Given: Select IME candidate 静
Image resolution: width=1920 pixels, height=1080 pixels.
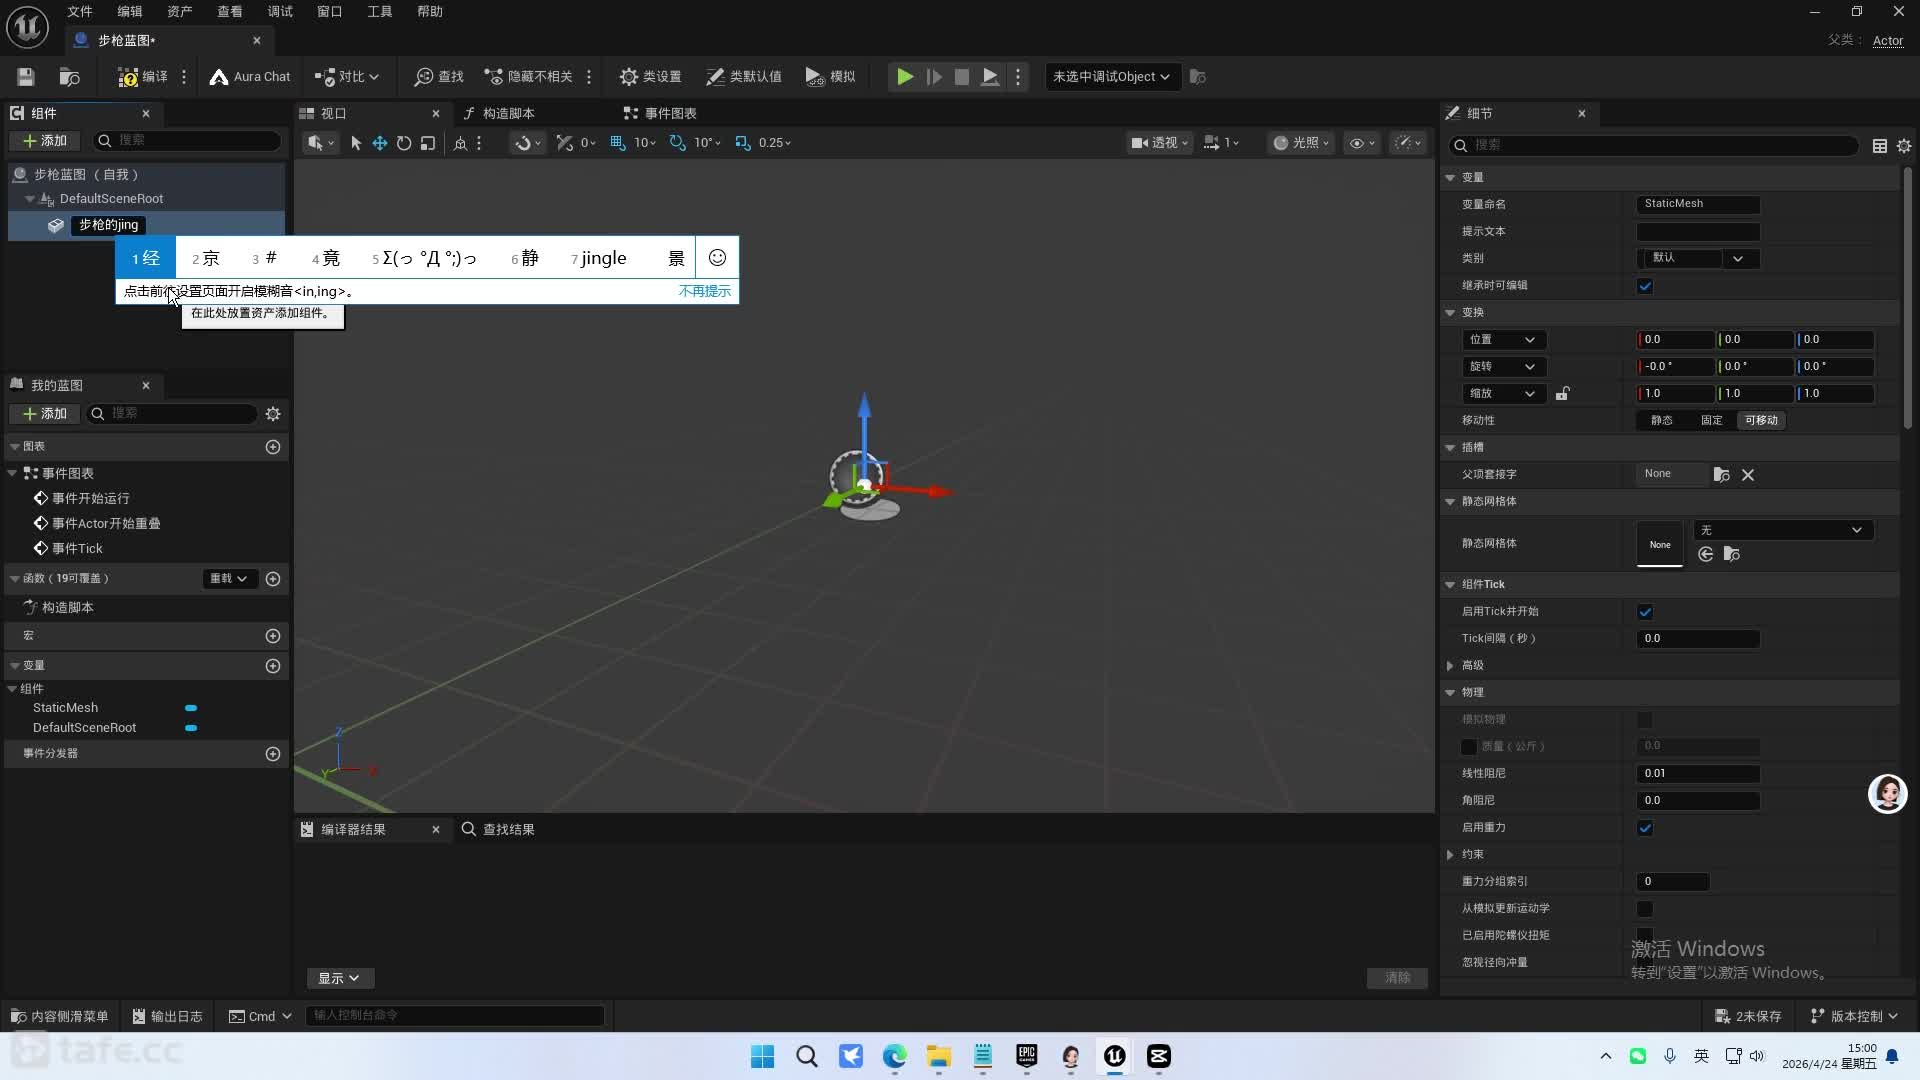Looking at the screenshot, I should [x=525, y=258].
